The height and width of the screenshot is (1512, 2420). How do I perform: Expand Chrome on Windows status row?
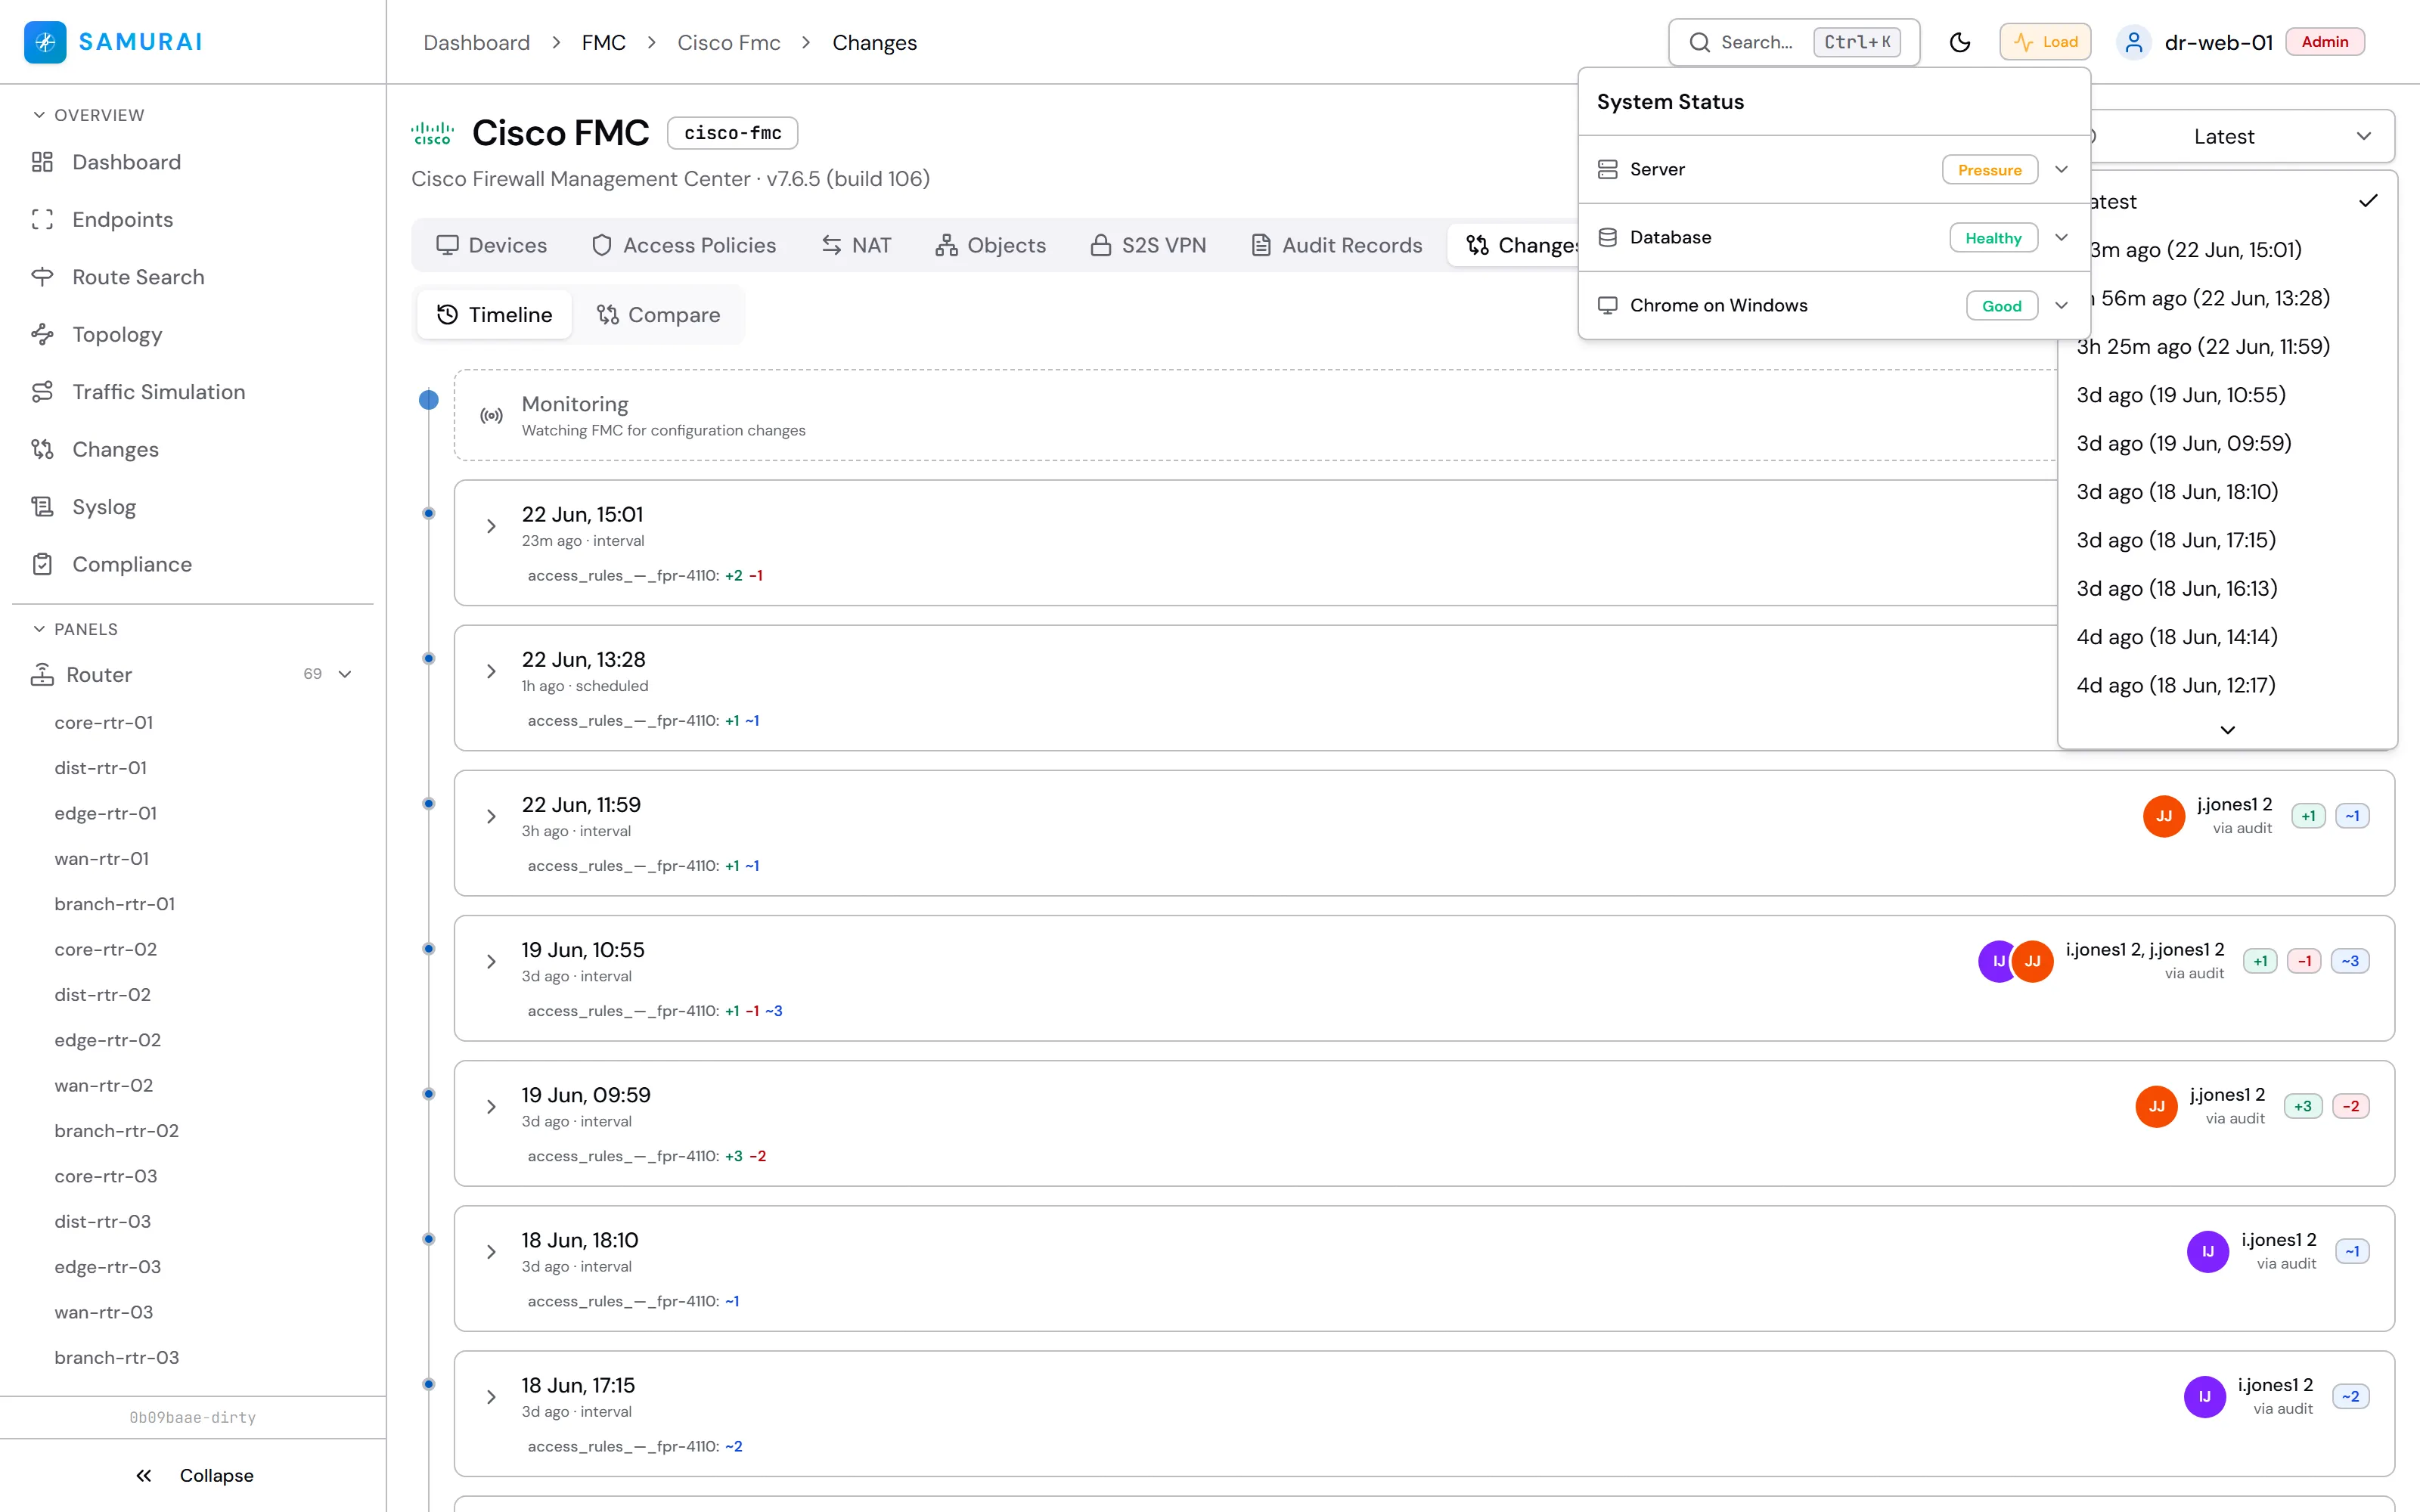point(1834,306)
